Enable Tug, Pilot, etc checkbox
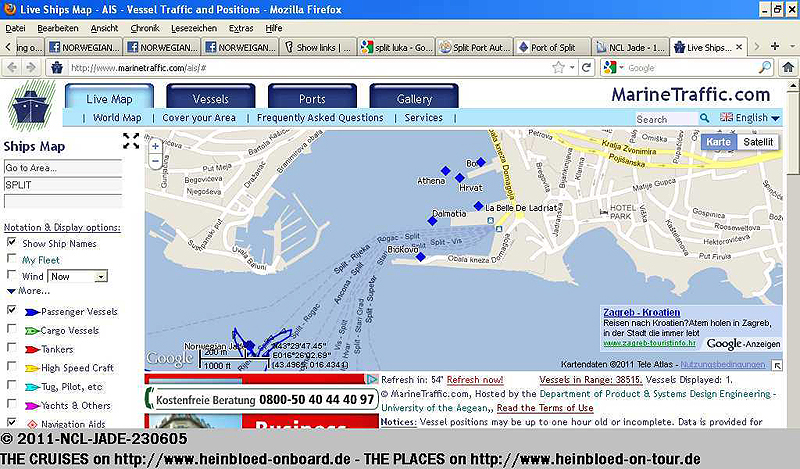Viewport: 800px width, 469px height. pyautogui.click(x=11, y=385)
